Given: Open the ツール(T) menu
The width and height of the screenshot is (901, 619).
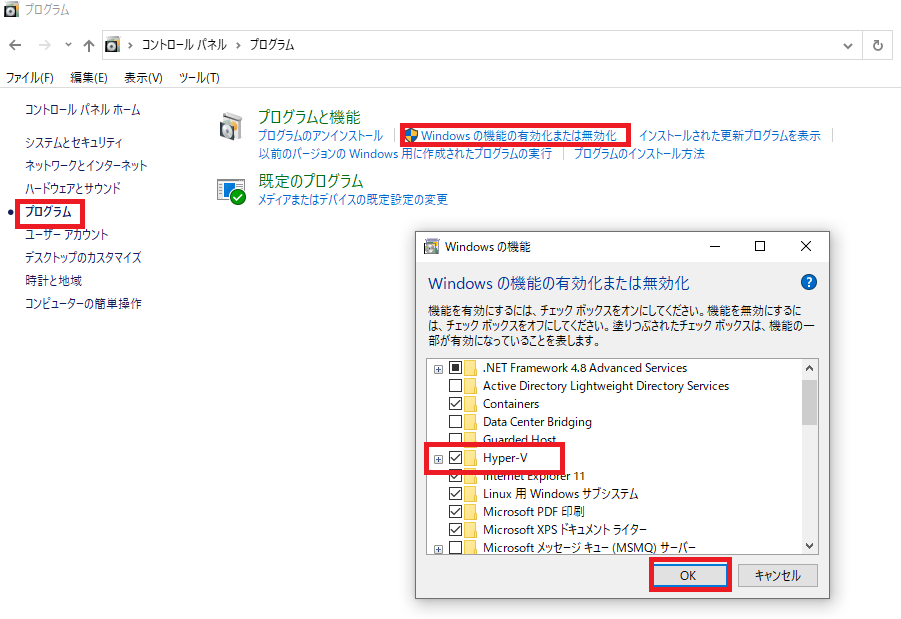Looking at the screenshot, I should [x=199, y=78].
